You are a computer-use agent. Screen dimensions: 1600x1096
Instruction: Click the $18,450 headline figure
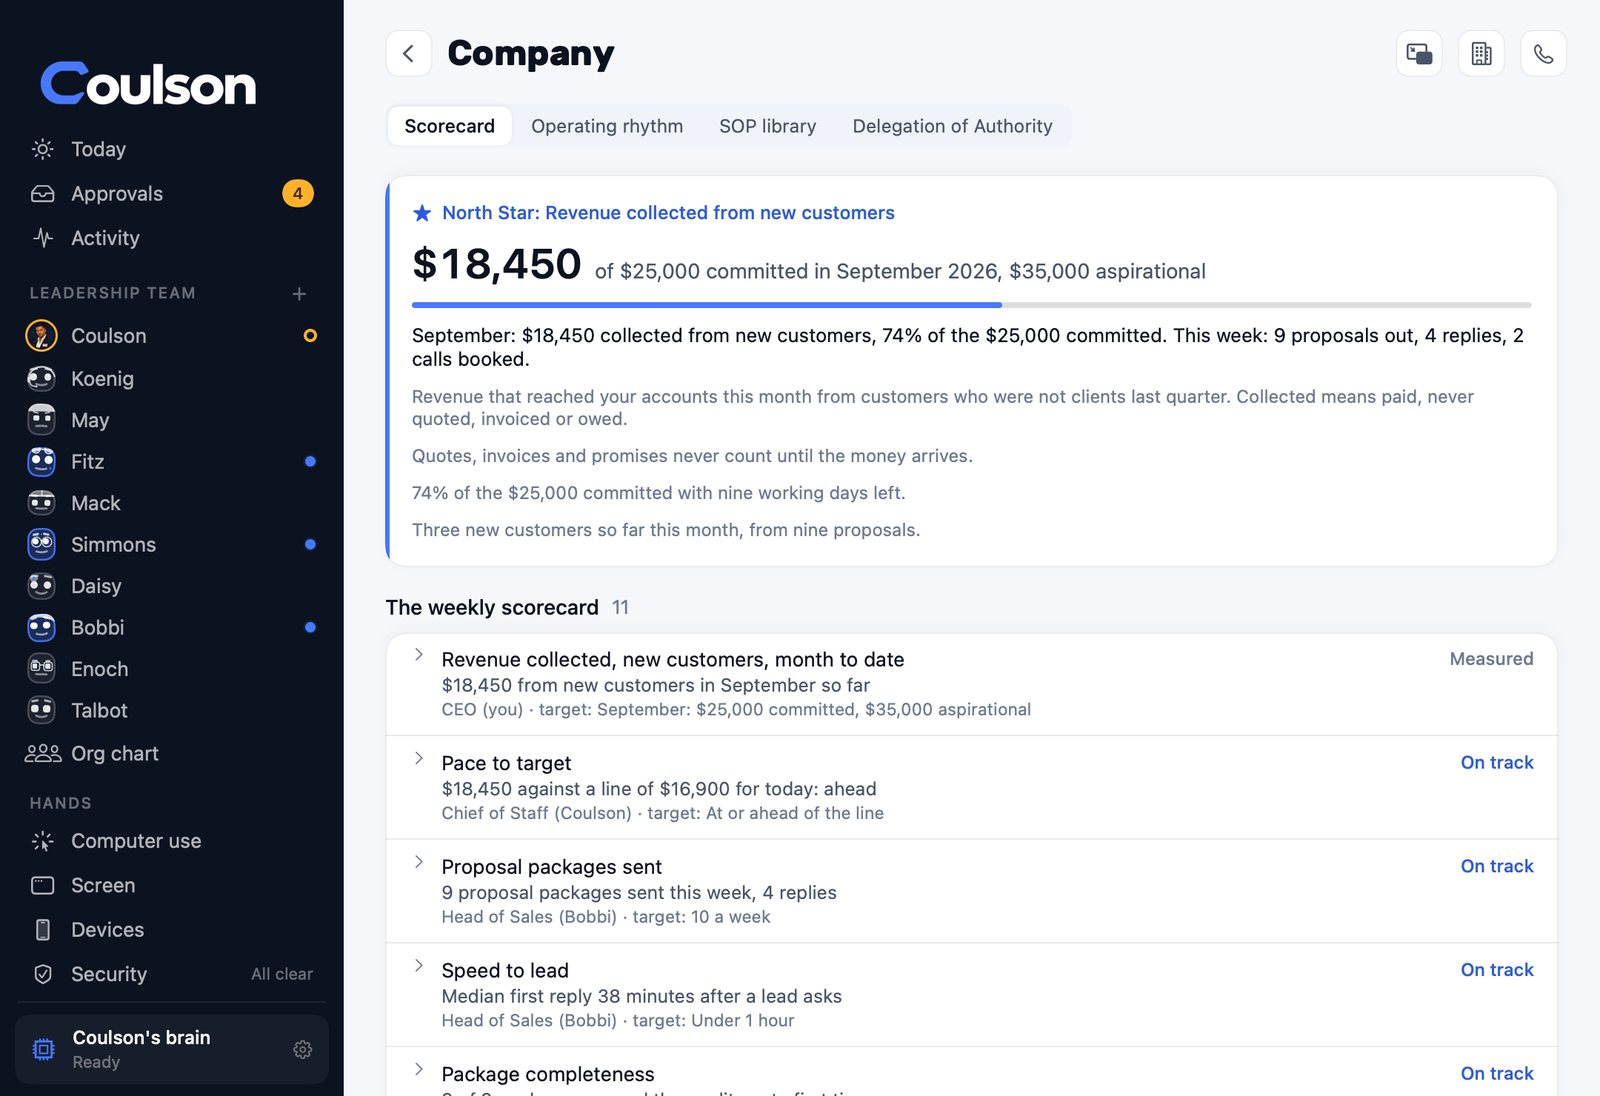click(497, 265)
